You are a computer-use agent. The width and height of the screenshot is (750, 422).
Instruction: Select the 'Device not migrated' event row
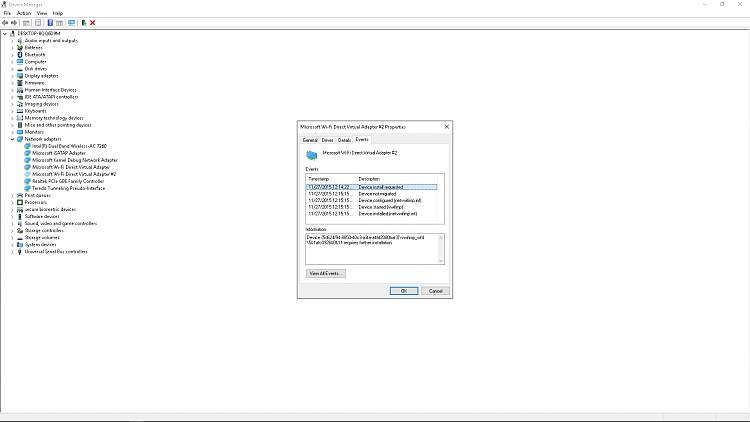click(372, 194)
